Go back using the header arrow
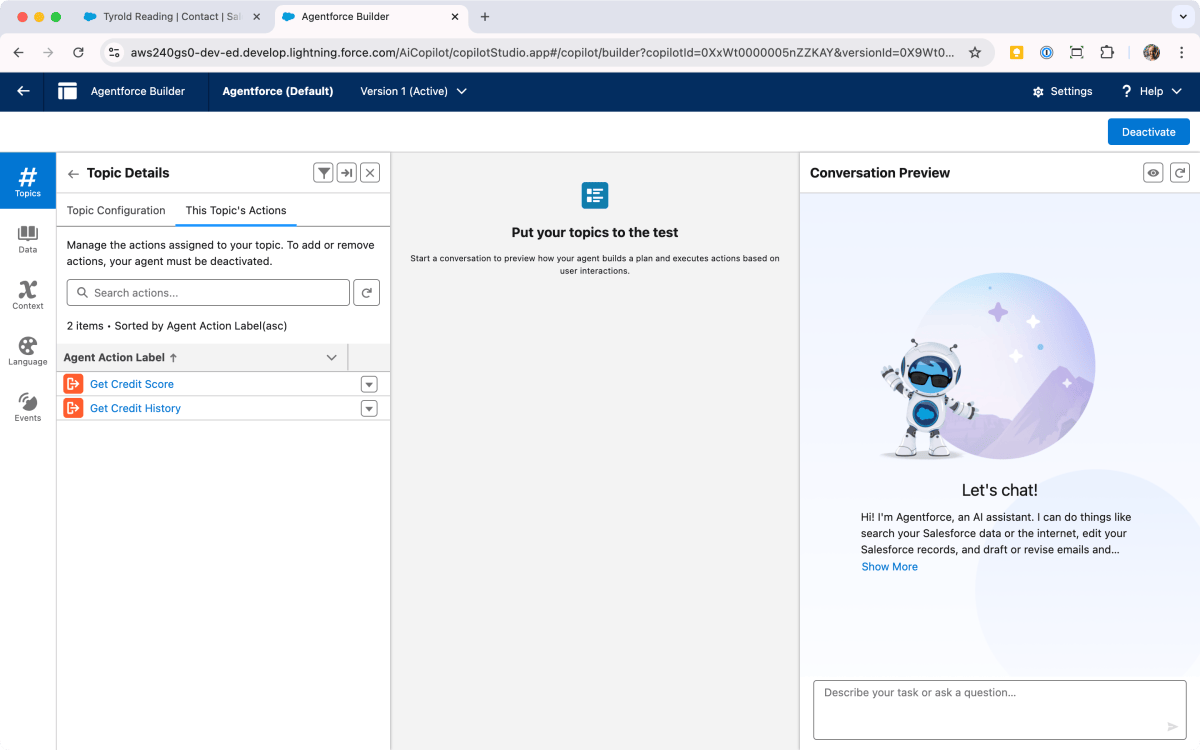1200x750 pixels. click(23, 91)
